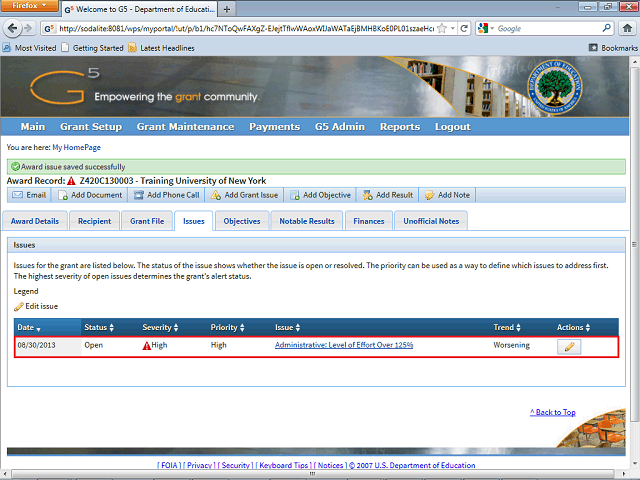Sort issues by Date column

(x=29, y=327)
